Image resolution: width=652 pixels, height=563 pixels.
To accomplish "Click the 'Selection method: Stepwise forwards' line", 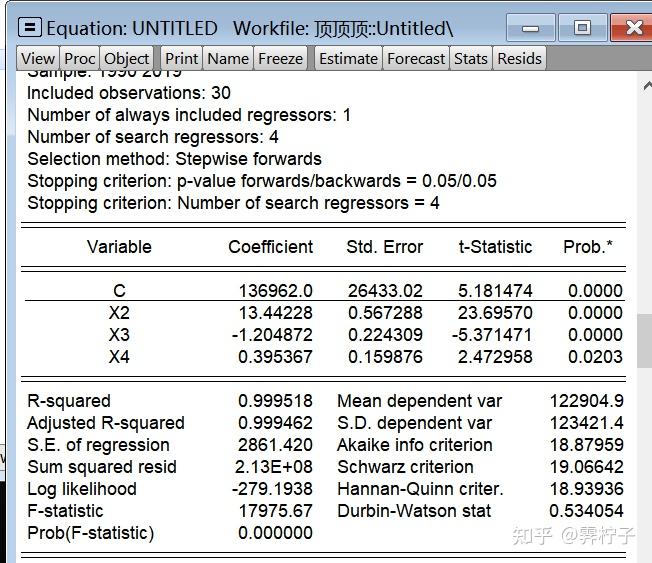I will pyautogui.click(x=175, y=159).
